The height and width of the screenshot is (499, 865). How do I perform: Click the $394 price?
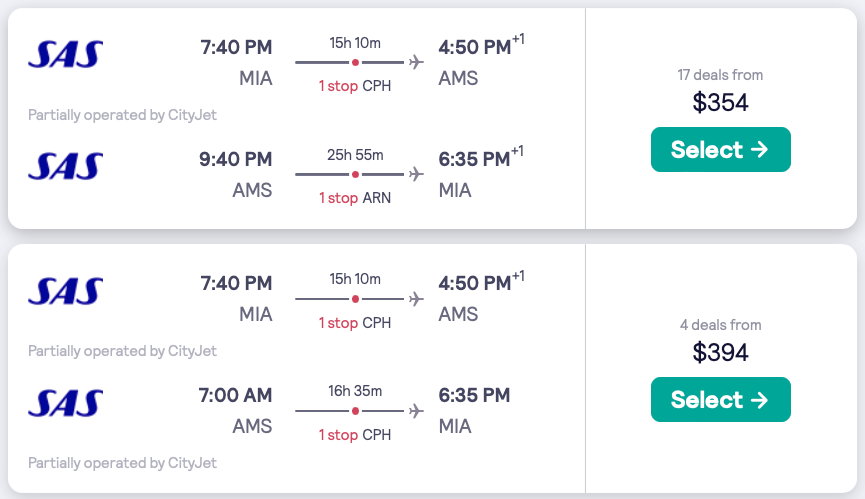point(720,352)
